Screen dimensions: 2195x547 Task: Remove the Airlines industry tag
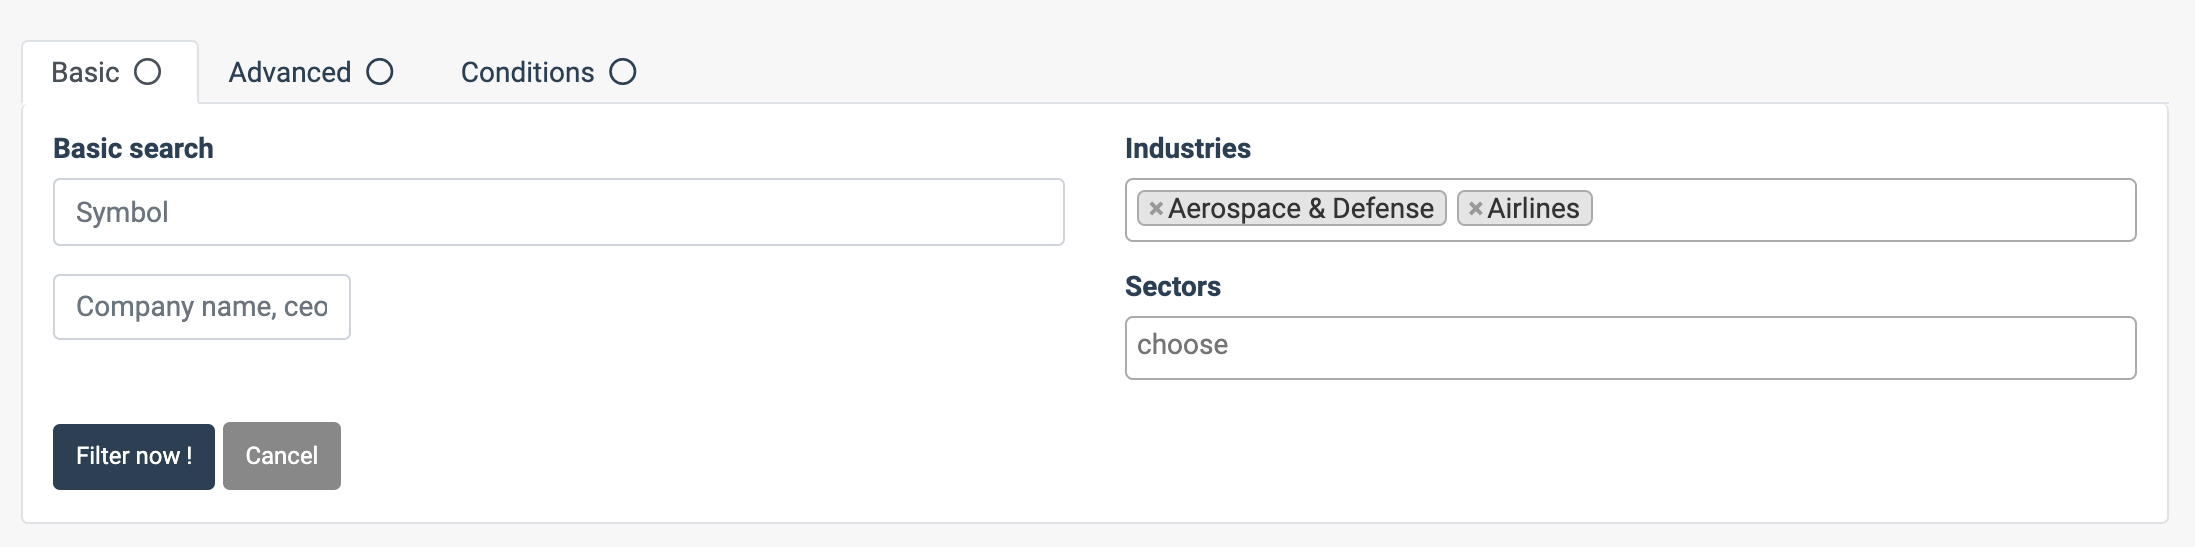(1475, 209)
